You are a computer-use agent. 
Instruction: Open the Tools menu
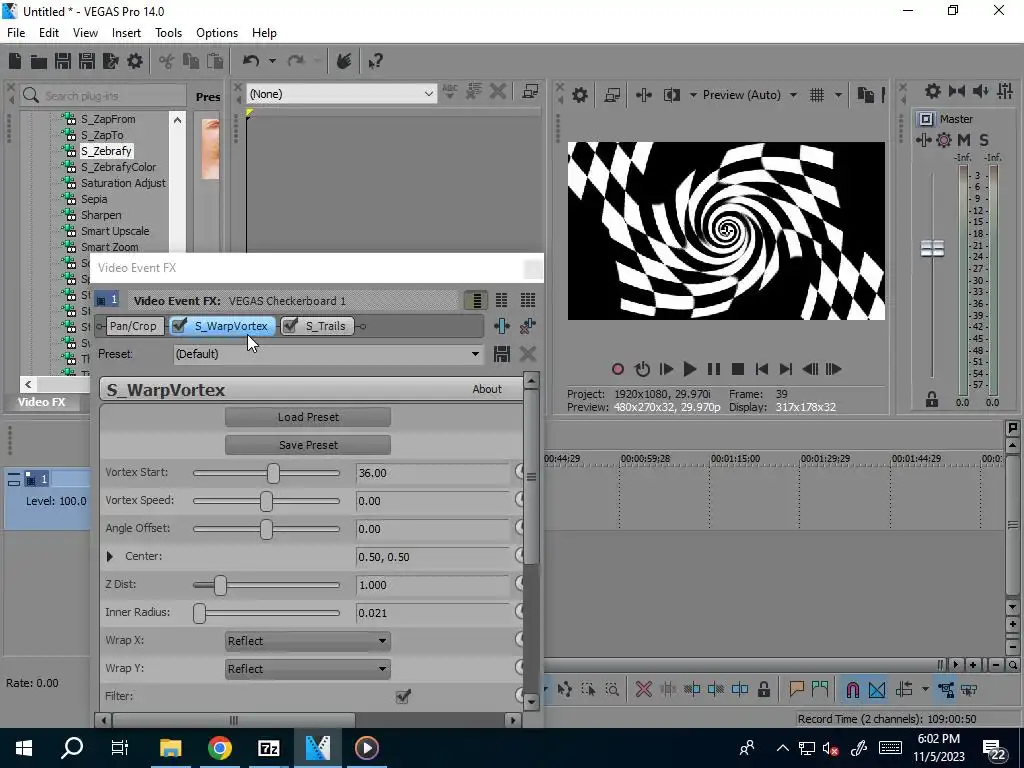point(168,33)
